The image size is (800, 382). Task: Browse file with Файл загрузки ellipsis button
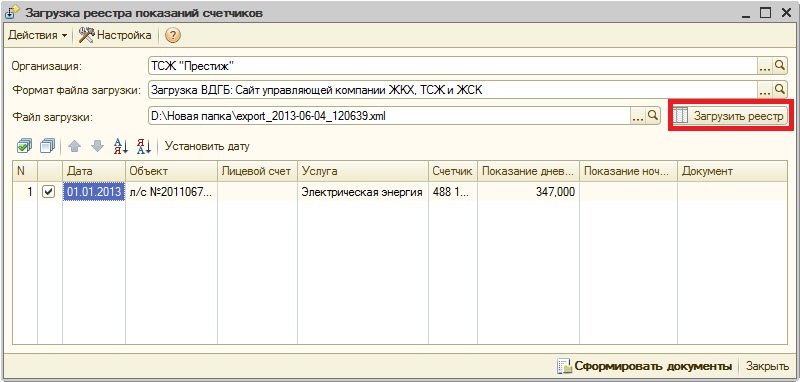click(638, 116)
